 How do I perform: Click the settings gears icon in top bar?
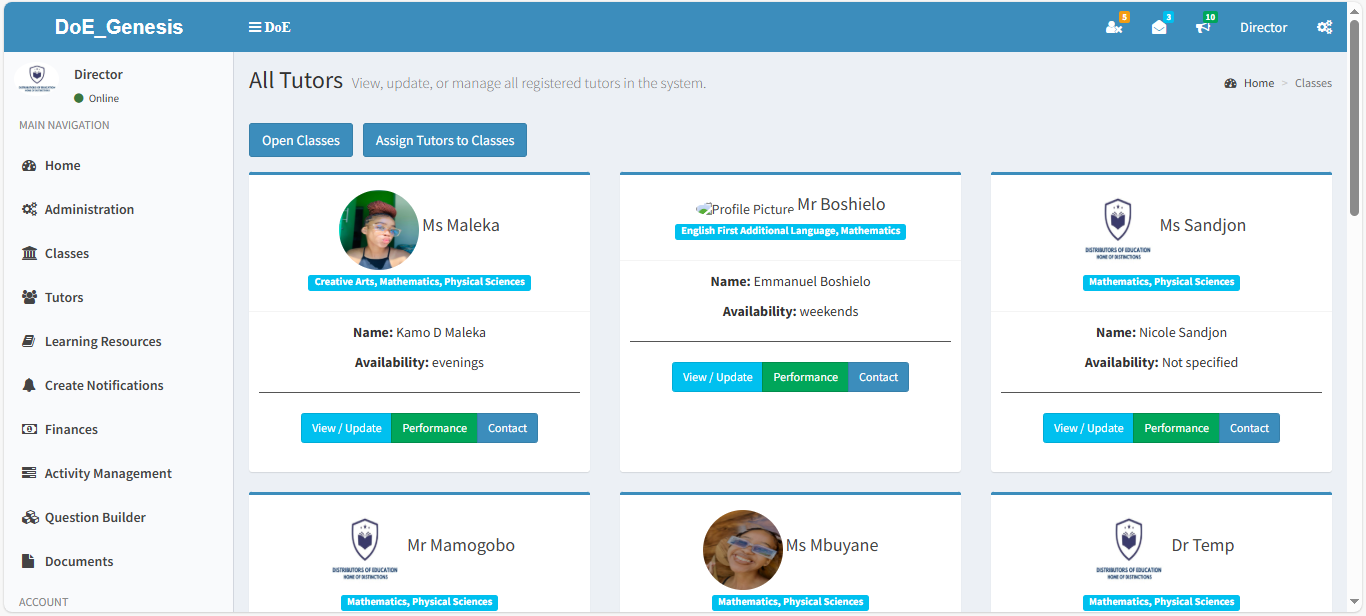click(1324, 27)
